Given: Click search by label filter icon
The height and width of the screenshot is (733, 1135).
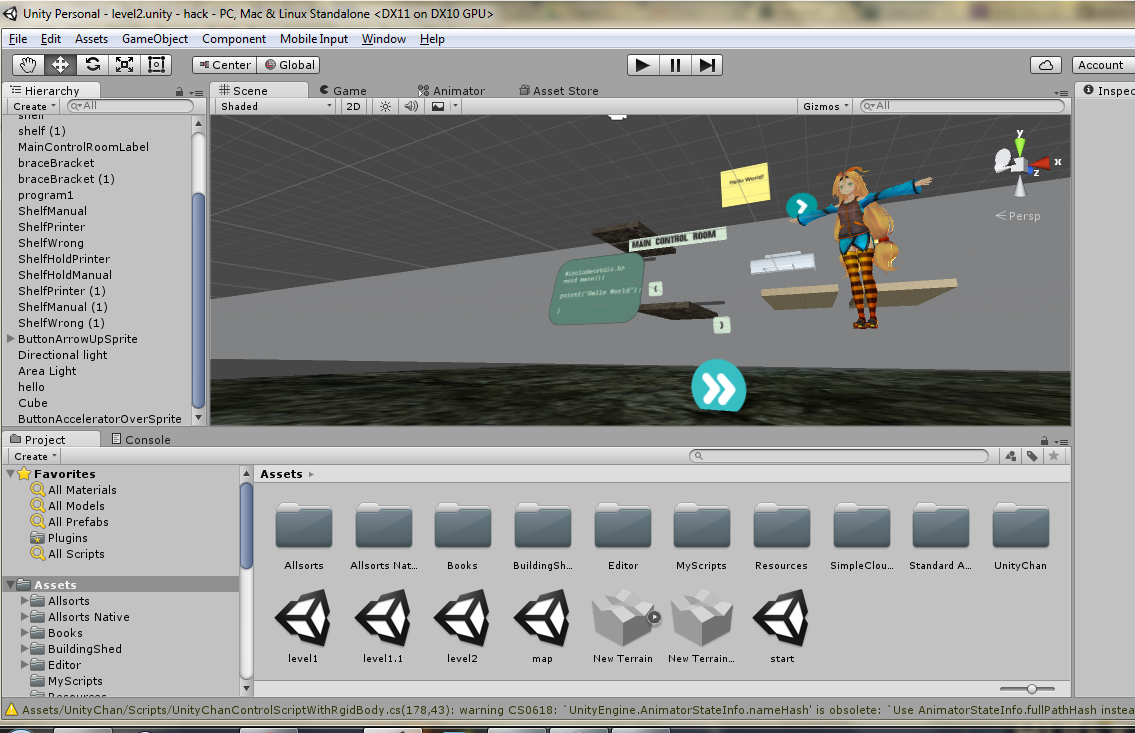Looking at the screenshot, I should (x=1032, y=456).
